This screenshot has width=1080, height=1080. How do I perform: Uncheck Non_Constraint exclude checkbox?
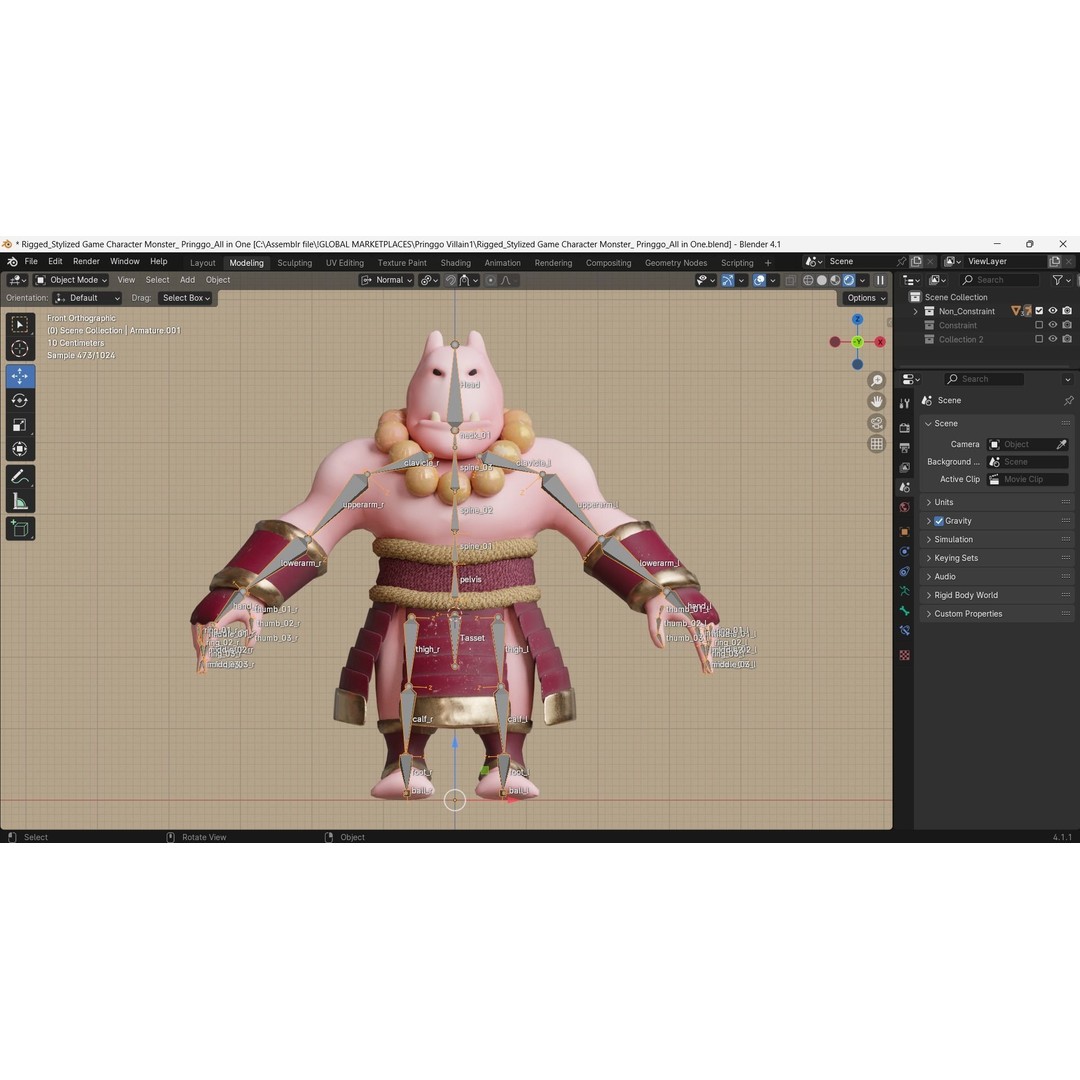pyautogui.click(x=1039, y=311)
